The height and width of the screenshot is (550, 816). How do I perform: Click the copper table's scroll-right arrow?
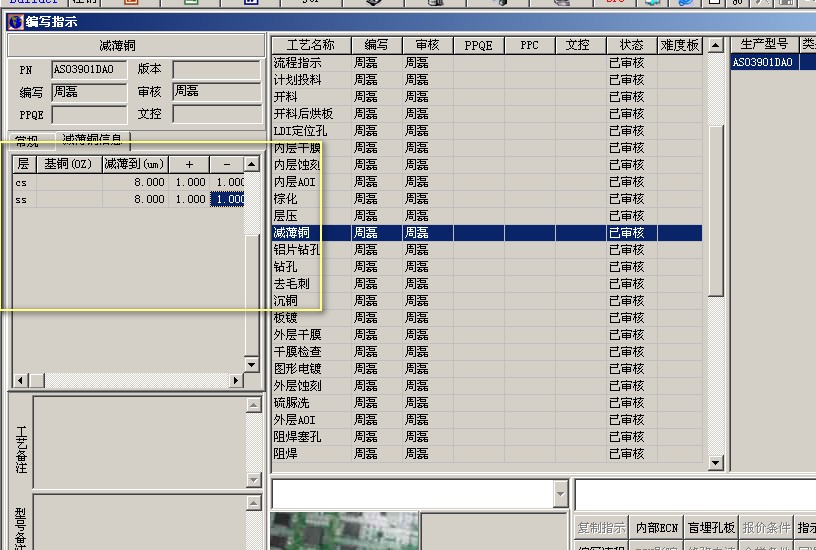point(236,380)
